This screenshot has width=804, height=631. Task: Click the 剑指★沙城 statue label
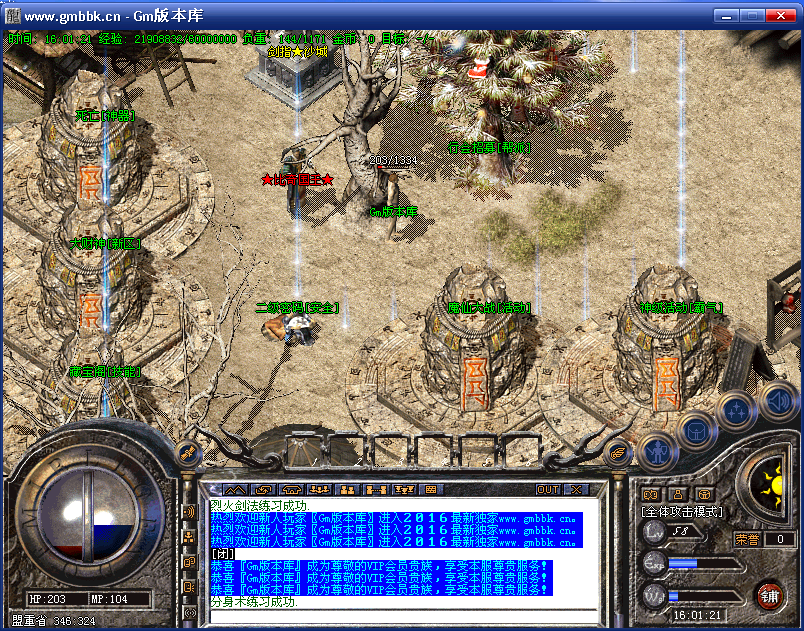coord(297,52)
